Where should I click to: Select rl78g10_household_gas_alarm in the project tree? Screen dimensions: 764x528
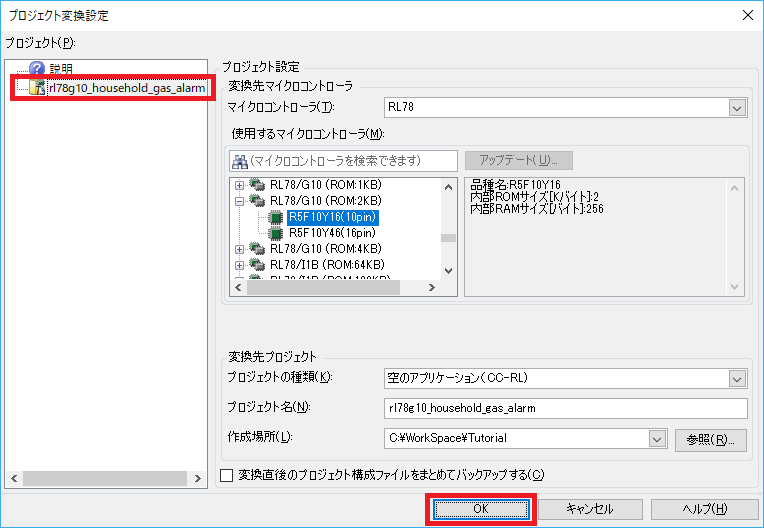[x=127, y=88]
